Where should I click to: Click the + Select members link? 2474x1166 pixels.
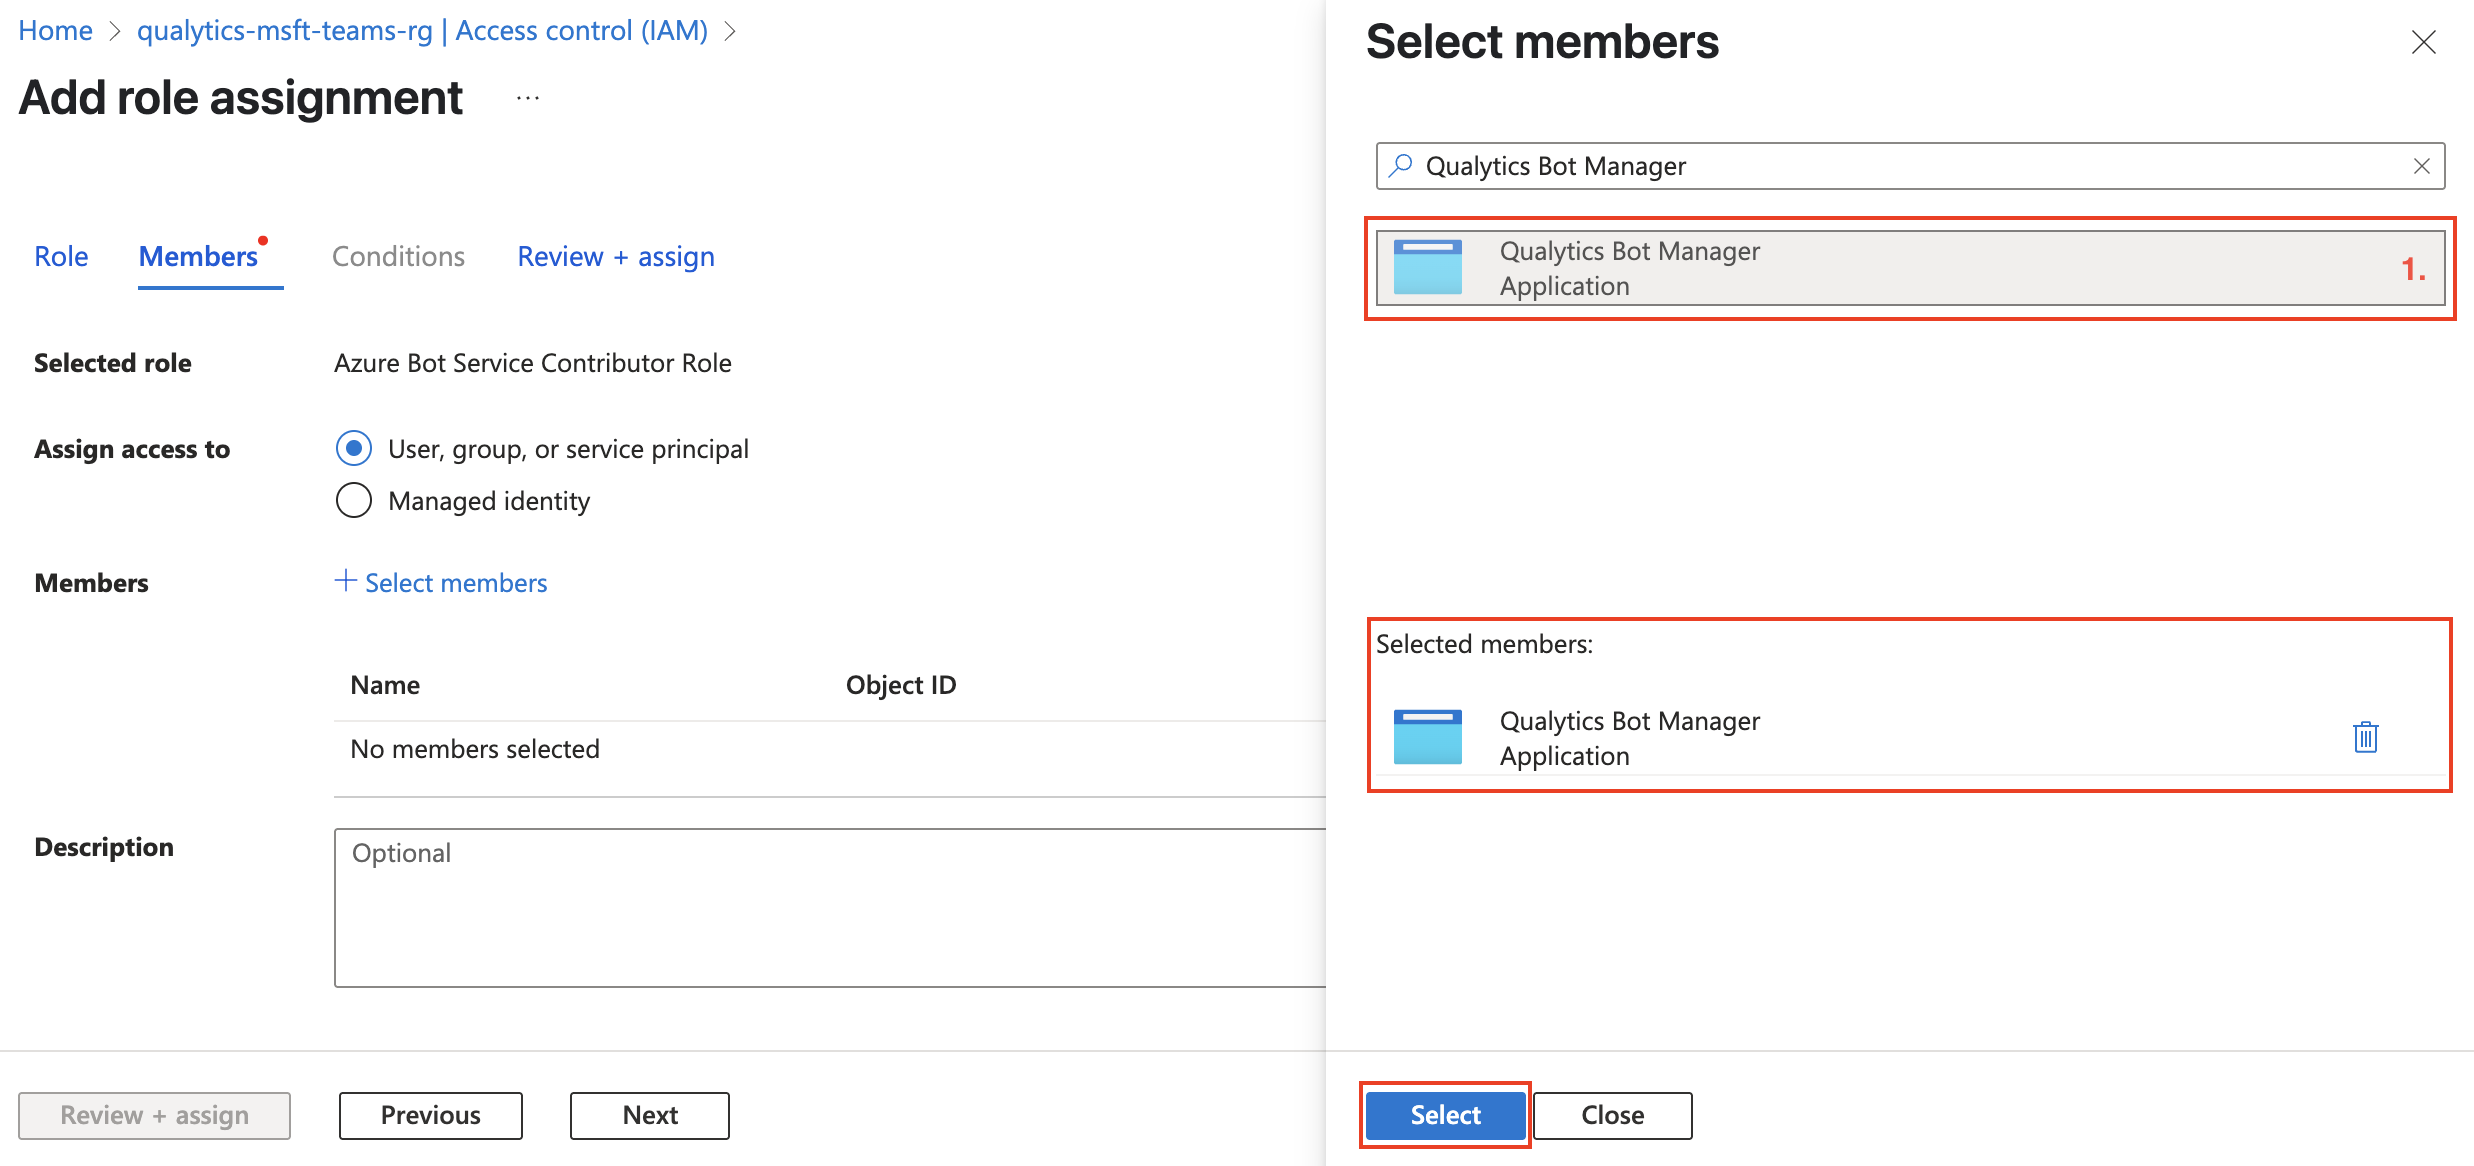[x=441, y=582]
